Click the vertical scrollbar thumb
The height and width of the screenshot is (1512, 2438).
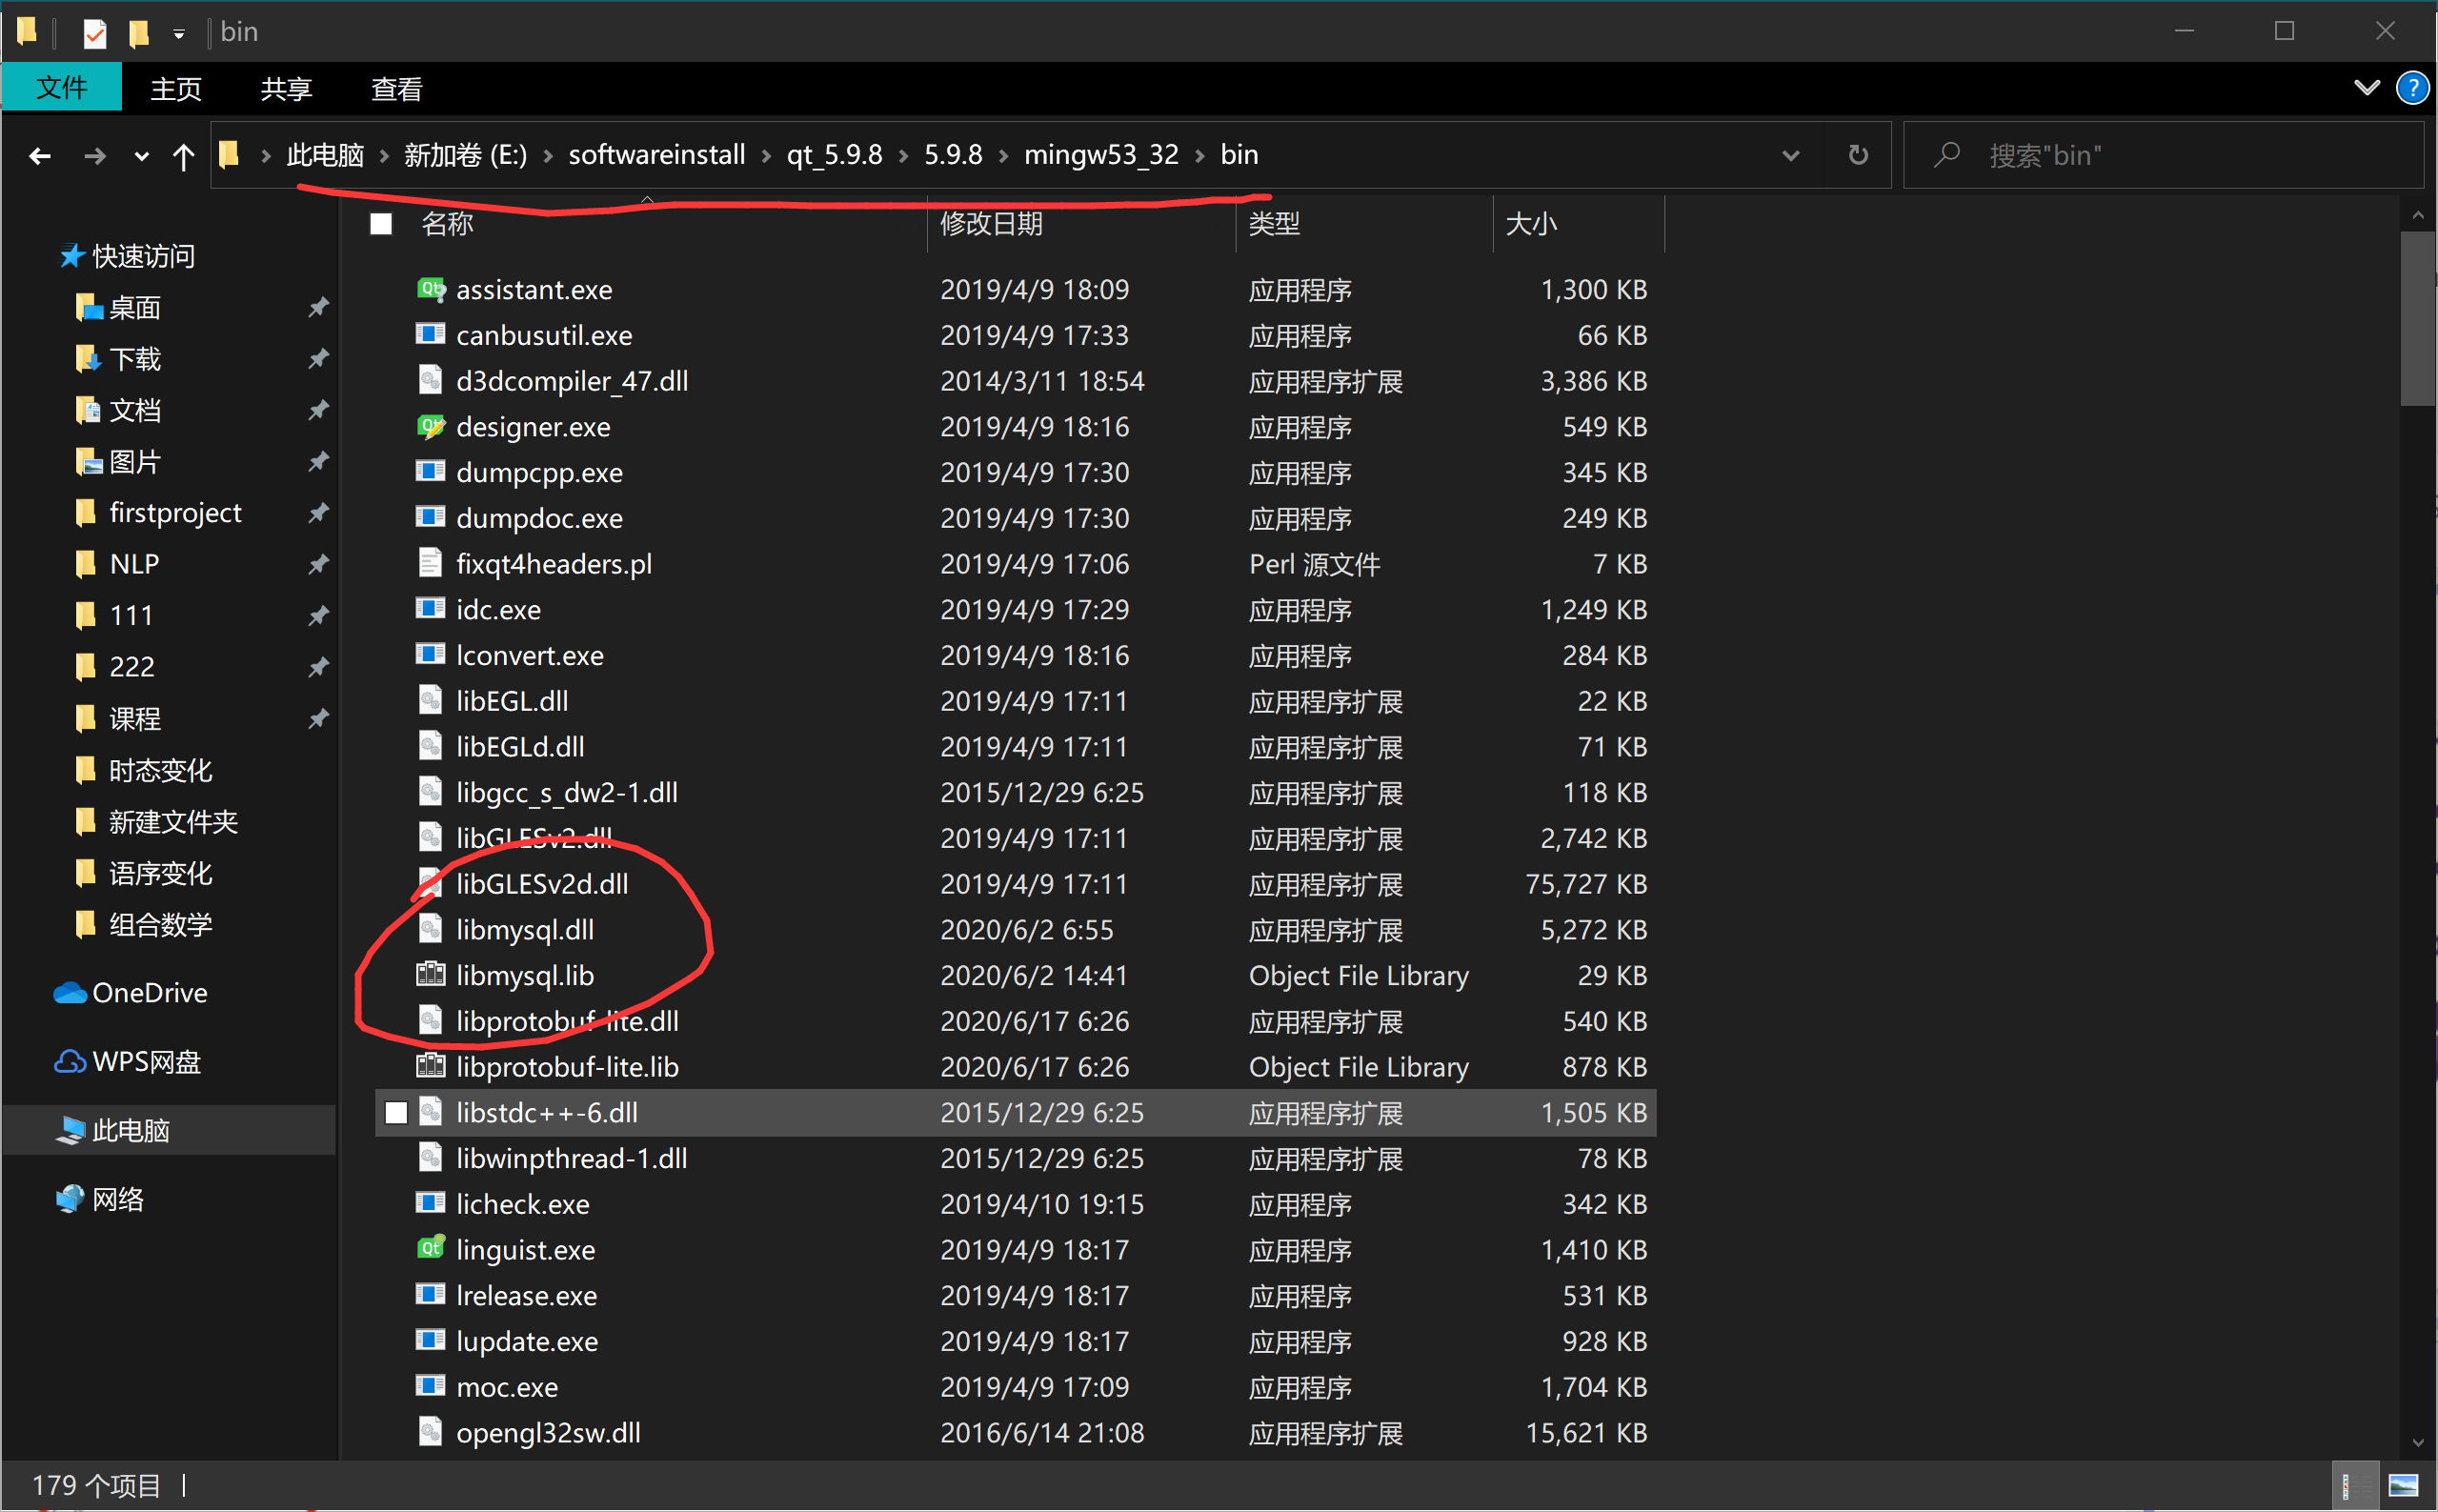[2417, 320]
